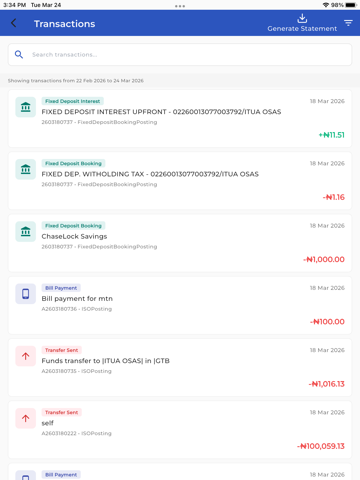Select the -₦1,000.00 amount
This screenshot has width=360, height=480.
(x=324, y=259)
